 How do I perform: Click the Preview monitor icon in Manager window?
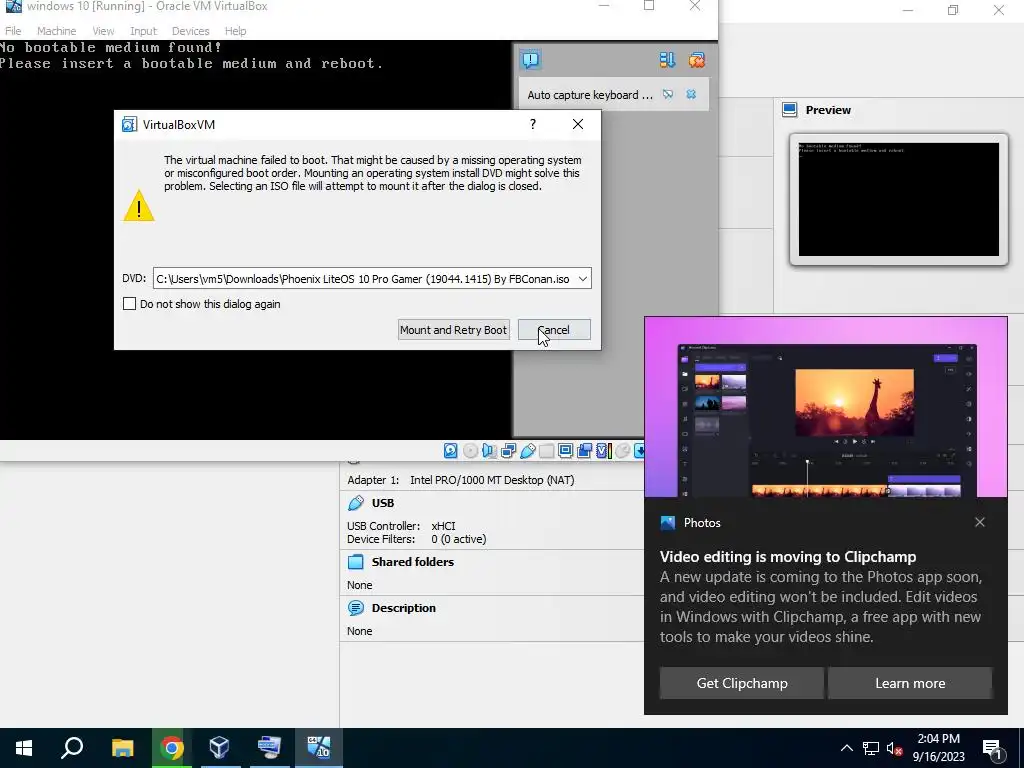(790, 110)
